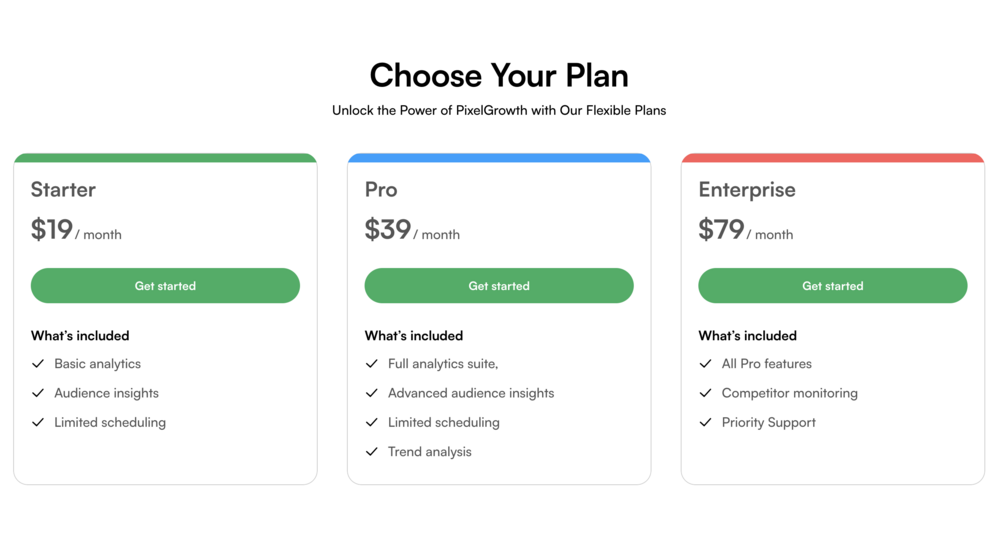Click the red bar atop the Enterprise card

pyautogui.click(x=832, y=158)
